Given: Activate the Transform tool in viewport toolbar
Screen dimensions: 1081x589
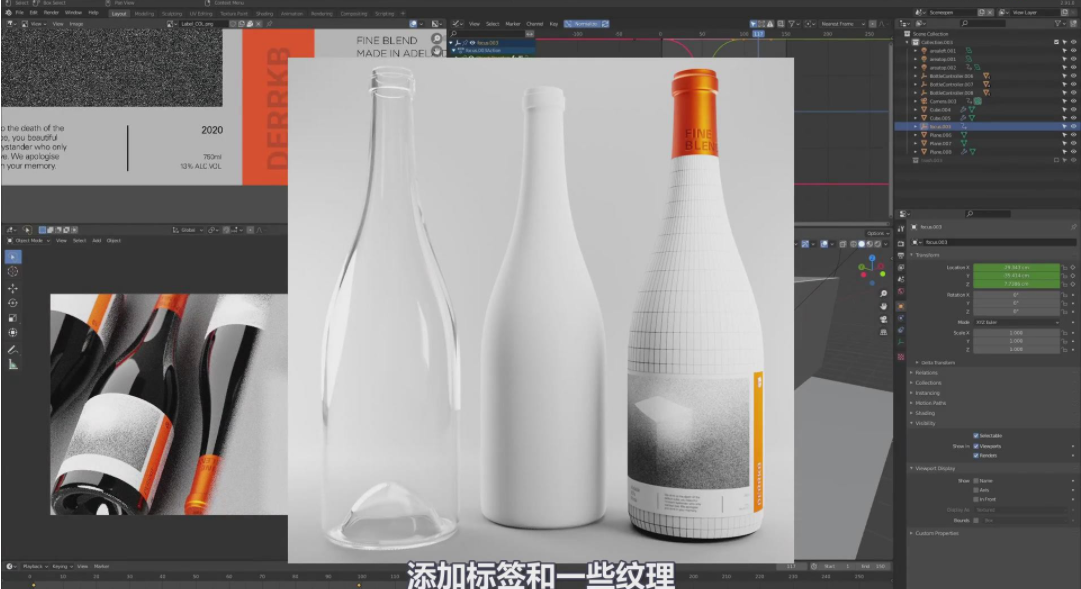Looking at the screenshot, I should [x=13, y=332].
